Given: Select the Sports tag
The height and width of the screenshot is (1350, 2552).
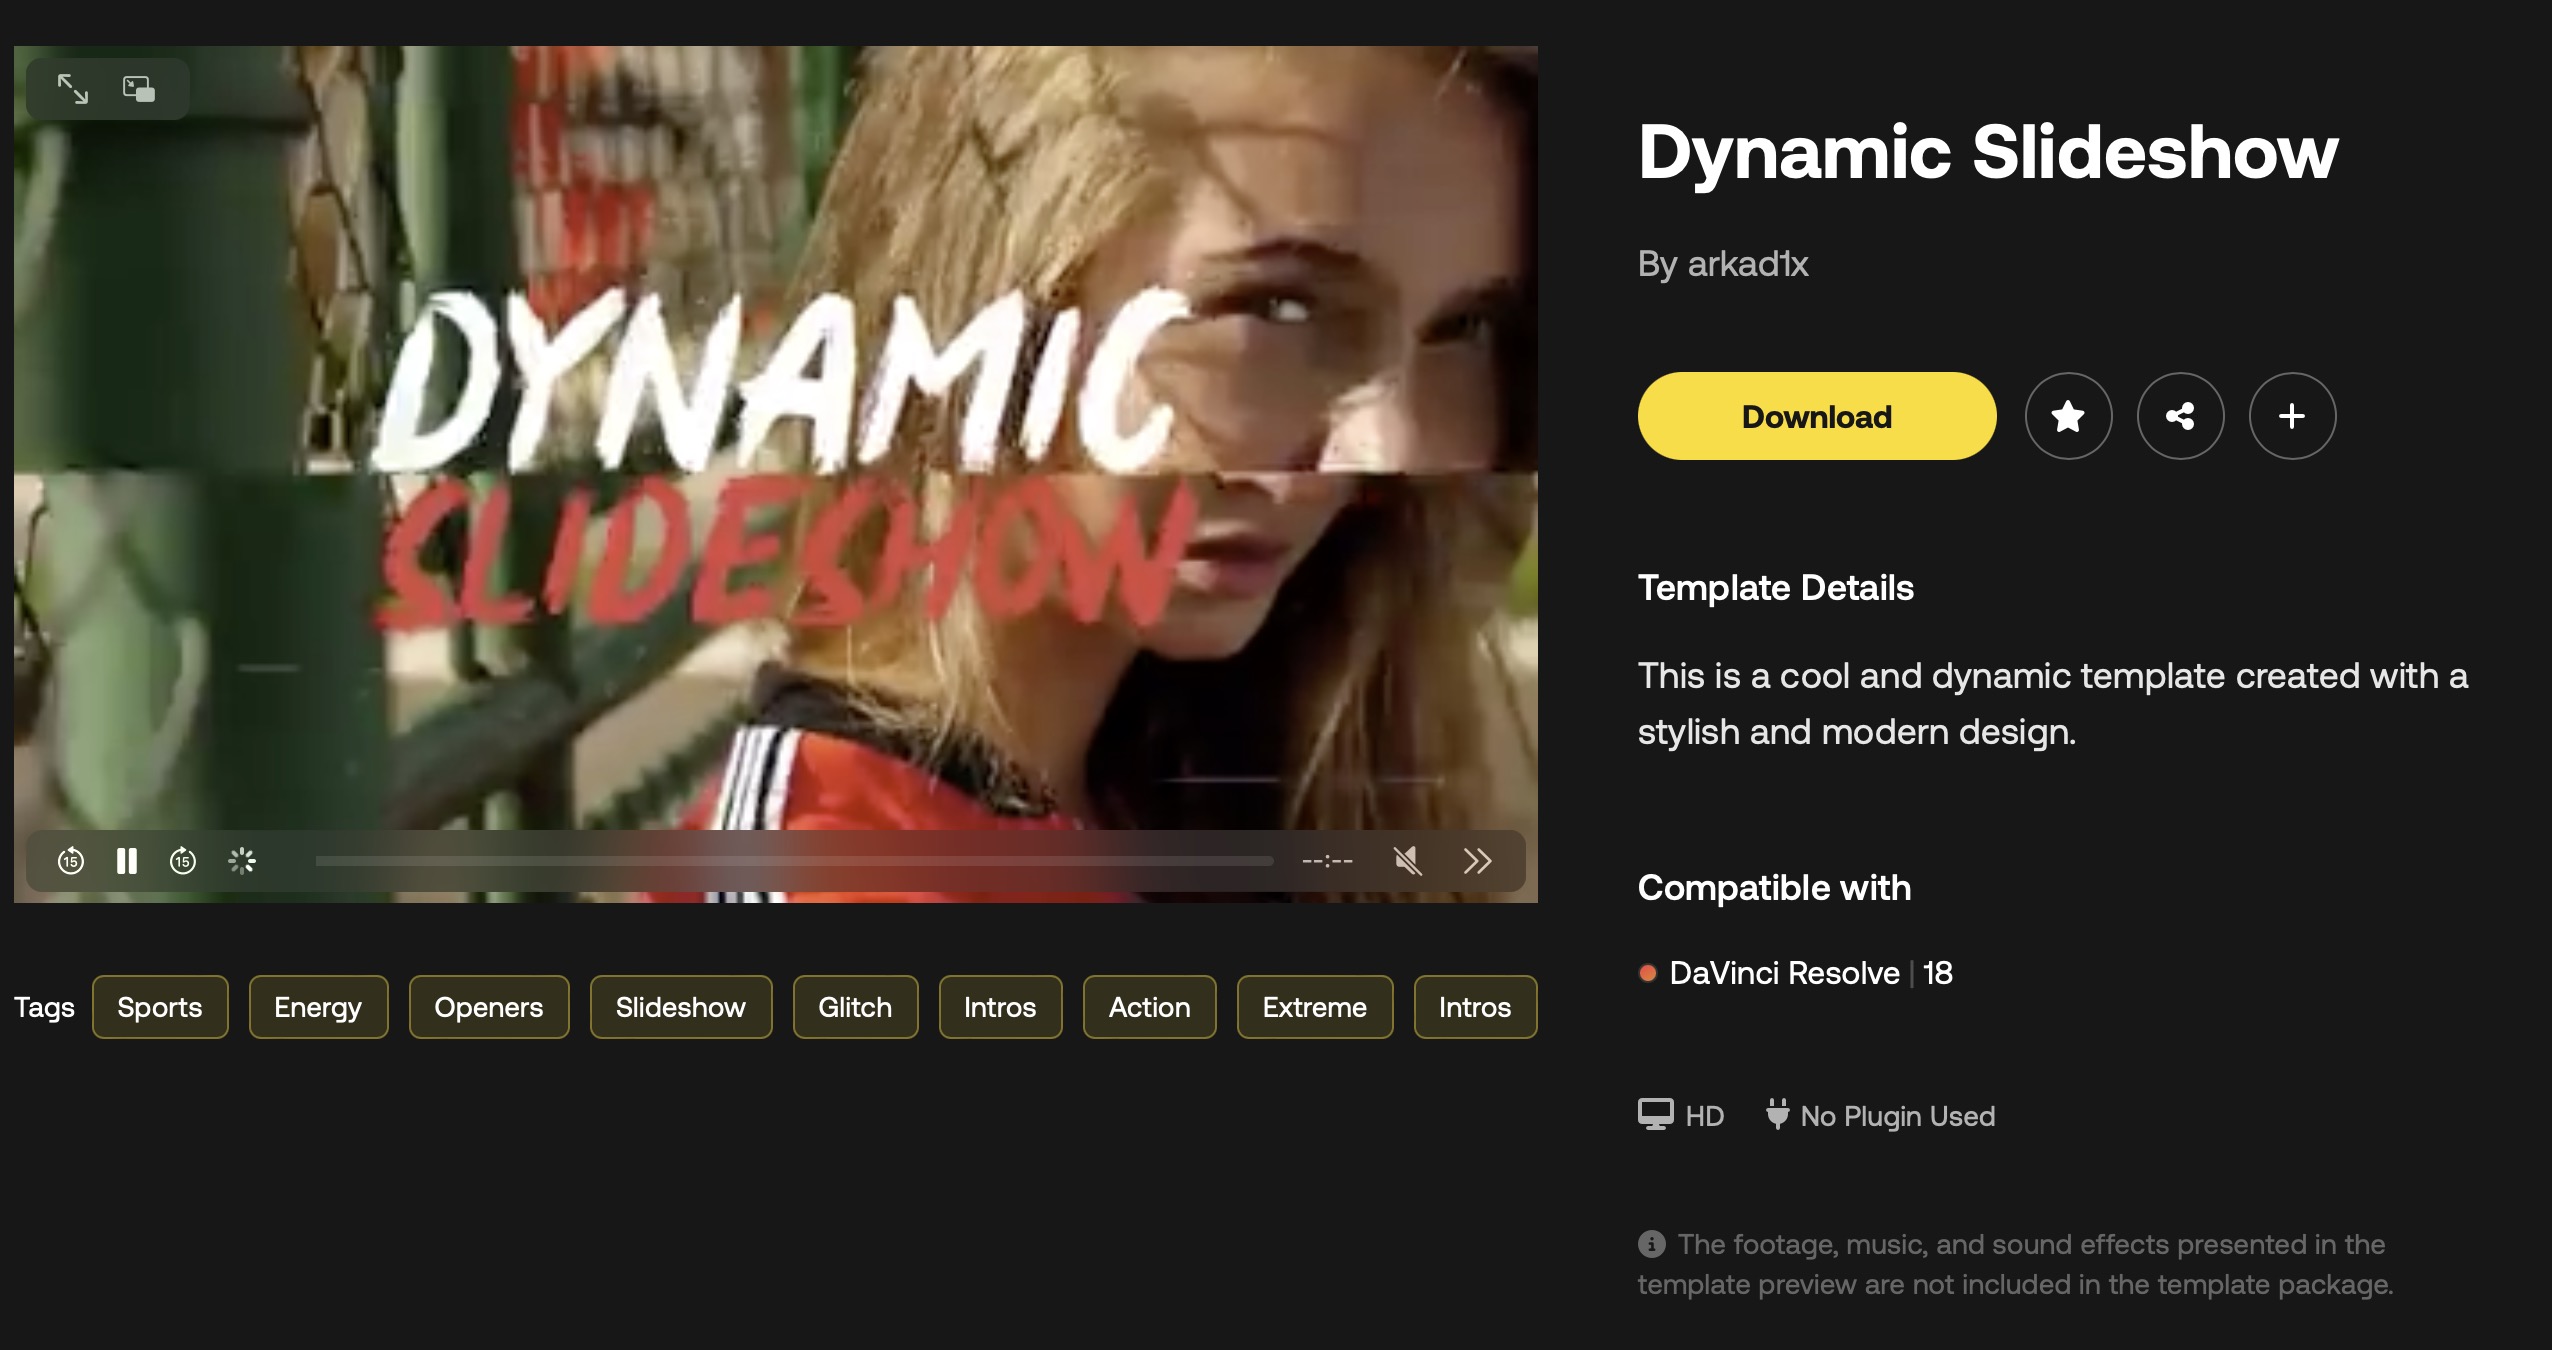Looking at the screenshot, I should [160, 1007].
